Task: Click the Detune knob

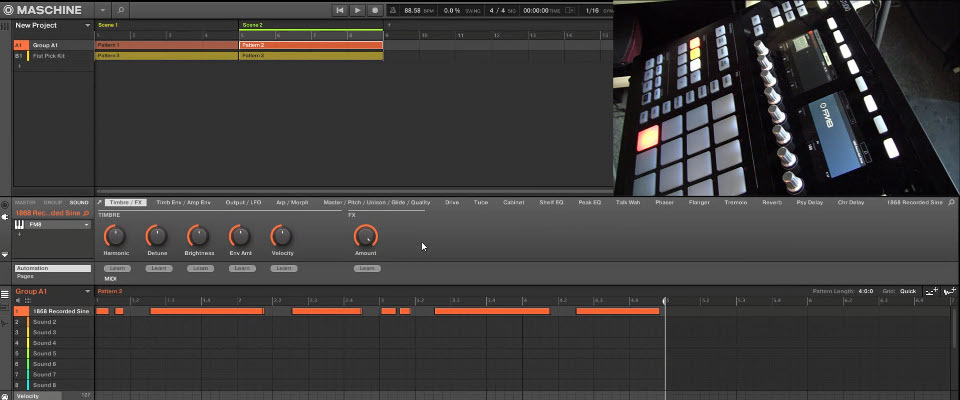Action: pyautogui.click(x=157, y=235)
